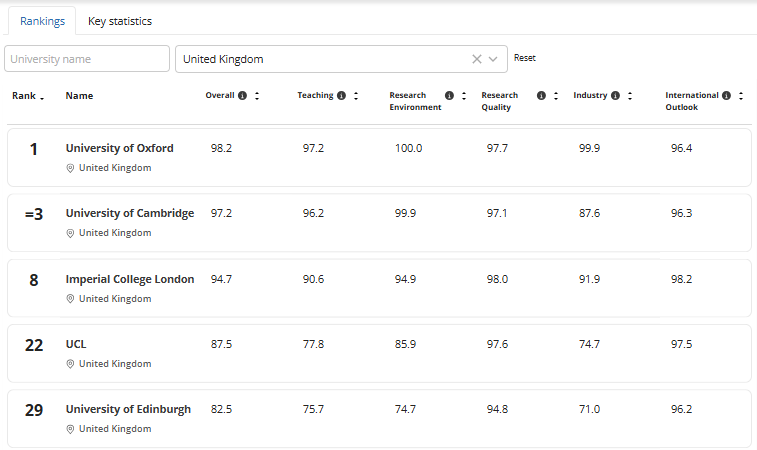Clear United Kingdom filter with X icon
This screenshot has width=757, height=450.
click(x=477, y=59)
